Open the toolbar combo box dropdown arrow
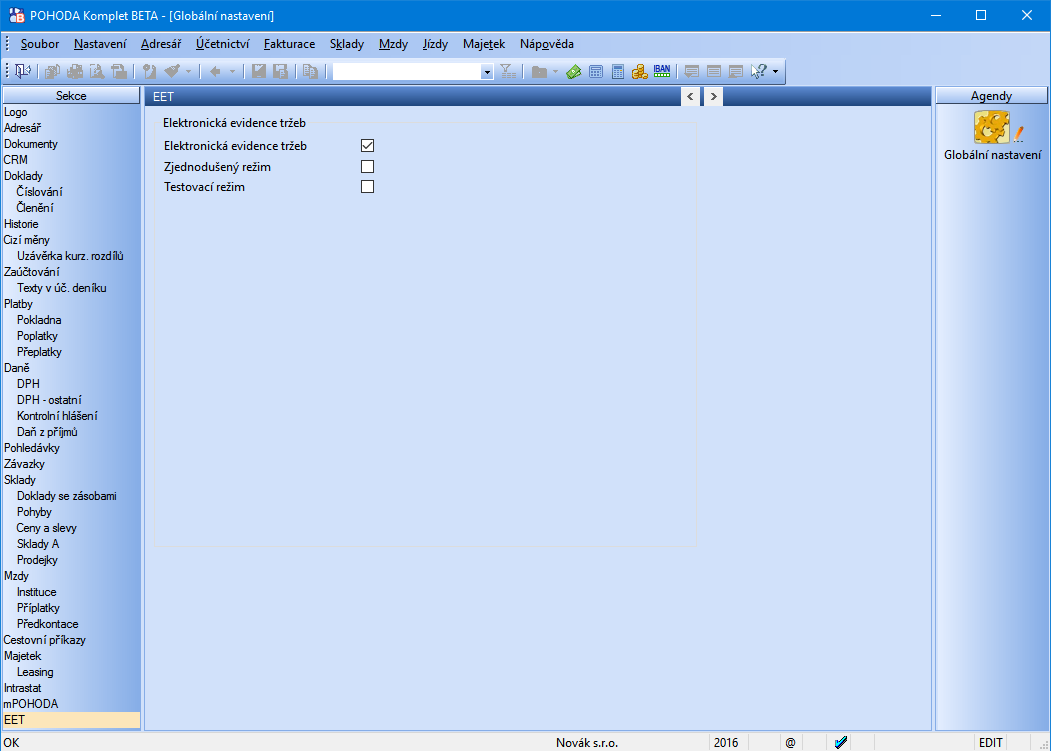The image size is (1051, 751). [x=487, y=72]
